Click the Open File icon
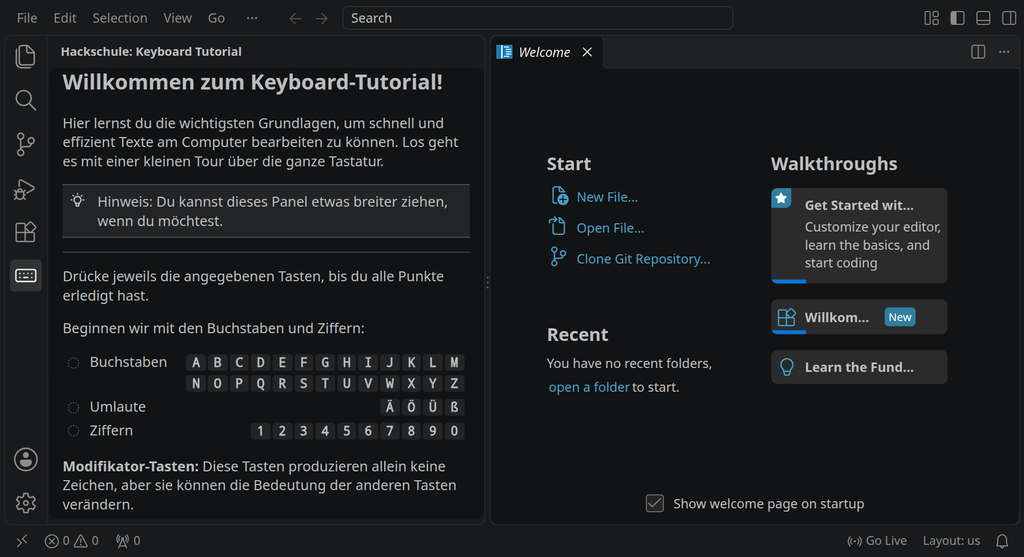1024x557 pixels. tap(557, 227)
